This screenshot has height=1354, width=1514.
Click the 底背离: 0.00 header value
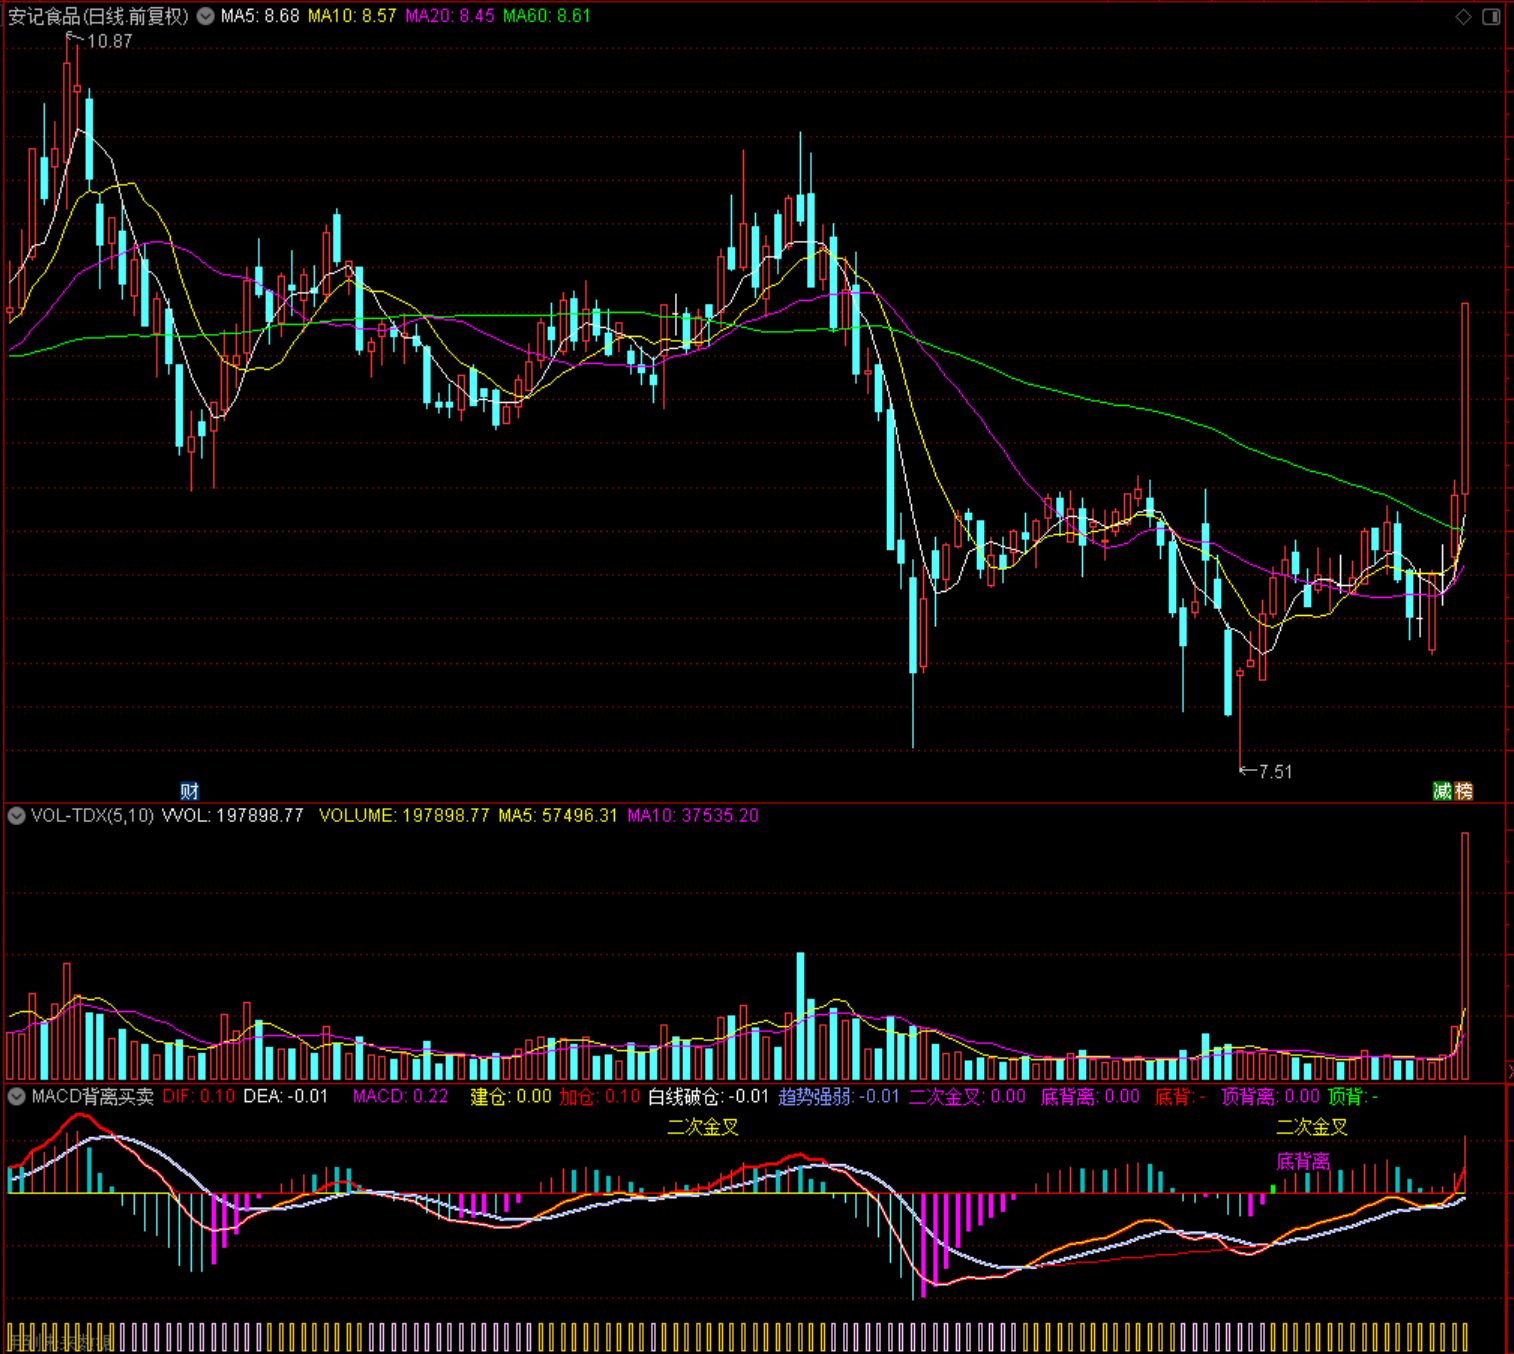pyautogui.click(x=1090, y=1097)
